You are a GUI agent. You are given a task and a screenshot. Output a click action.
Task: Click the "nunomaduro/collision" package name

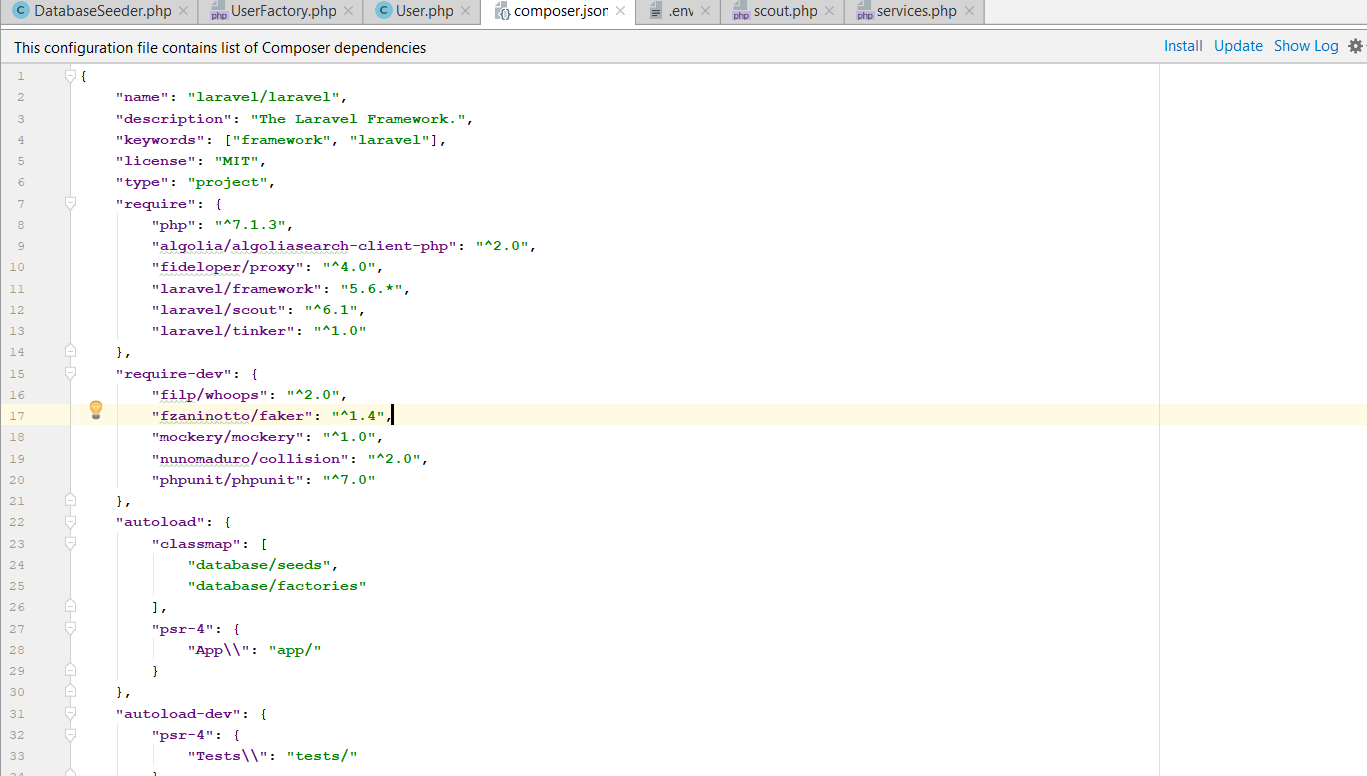250,459
